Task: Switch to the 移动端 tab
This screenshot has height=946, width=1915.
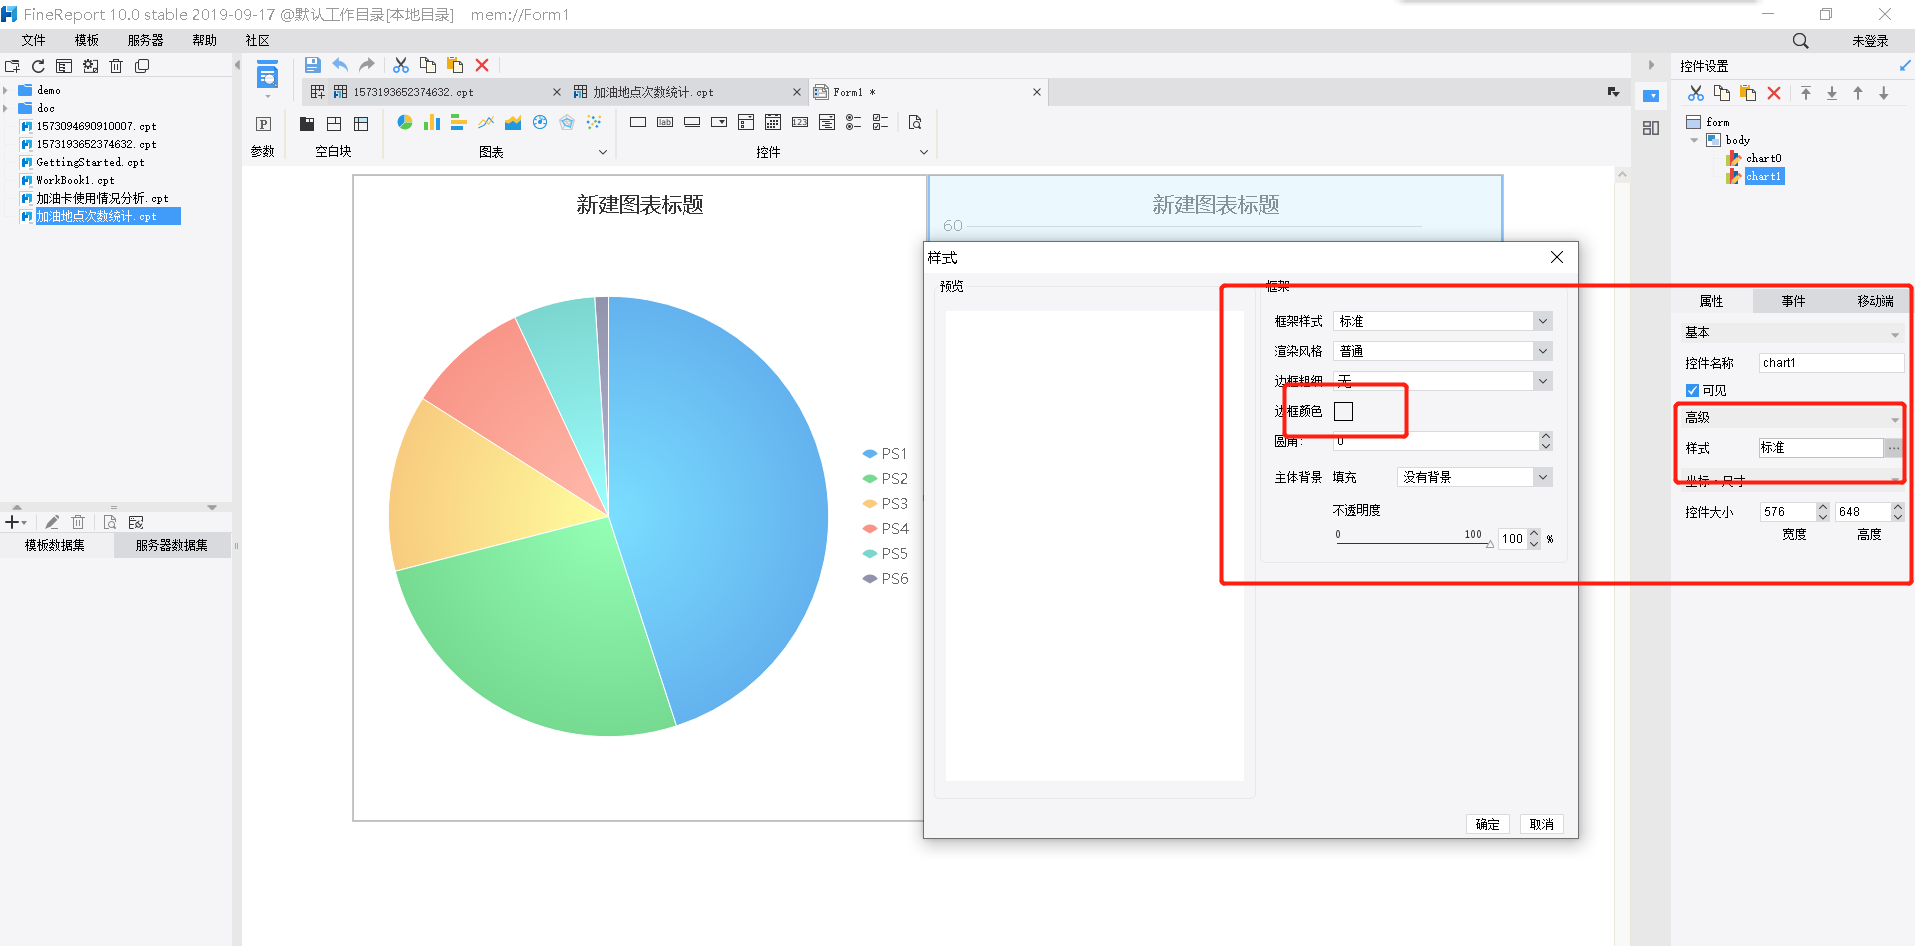Action: [x=1875, y=301]
